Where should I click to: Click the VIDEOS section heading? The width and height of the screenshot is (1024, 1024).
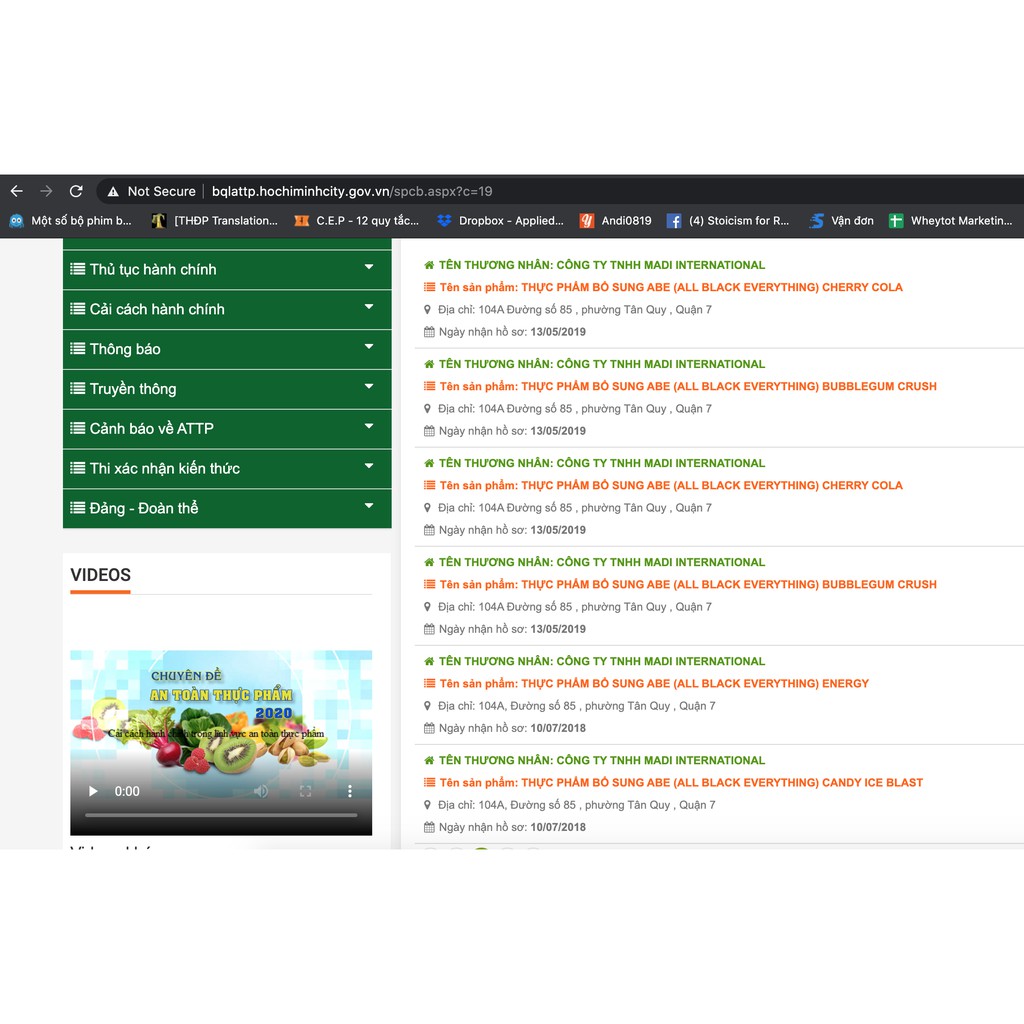pyautogui.click(x=101, y=575)
